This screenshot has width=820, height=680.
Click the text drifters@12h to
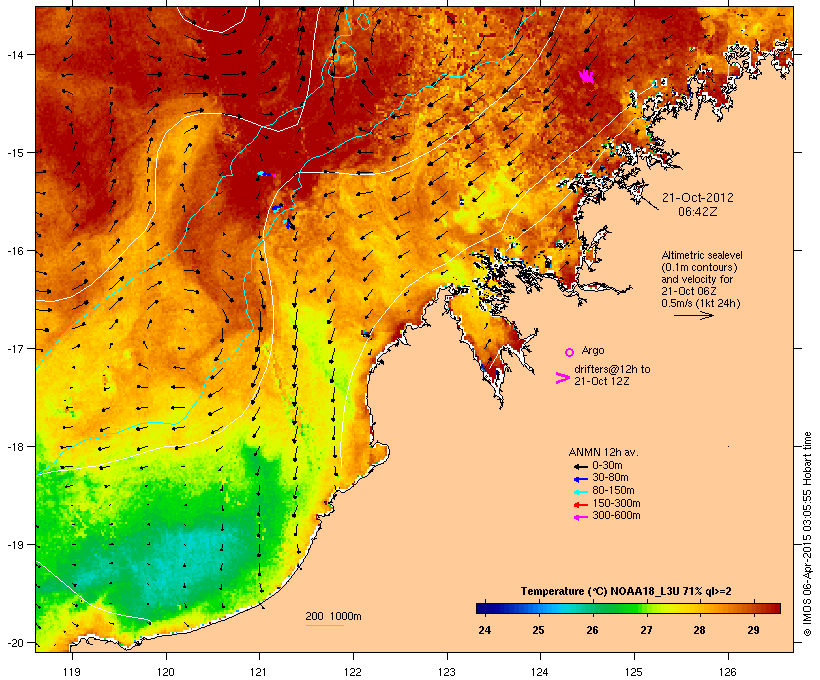point(612,369)
